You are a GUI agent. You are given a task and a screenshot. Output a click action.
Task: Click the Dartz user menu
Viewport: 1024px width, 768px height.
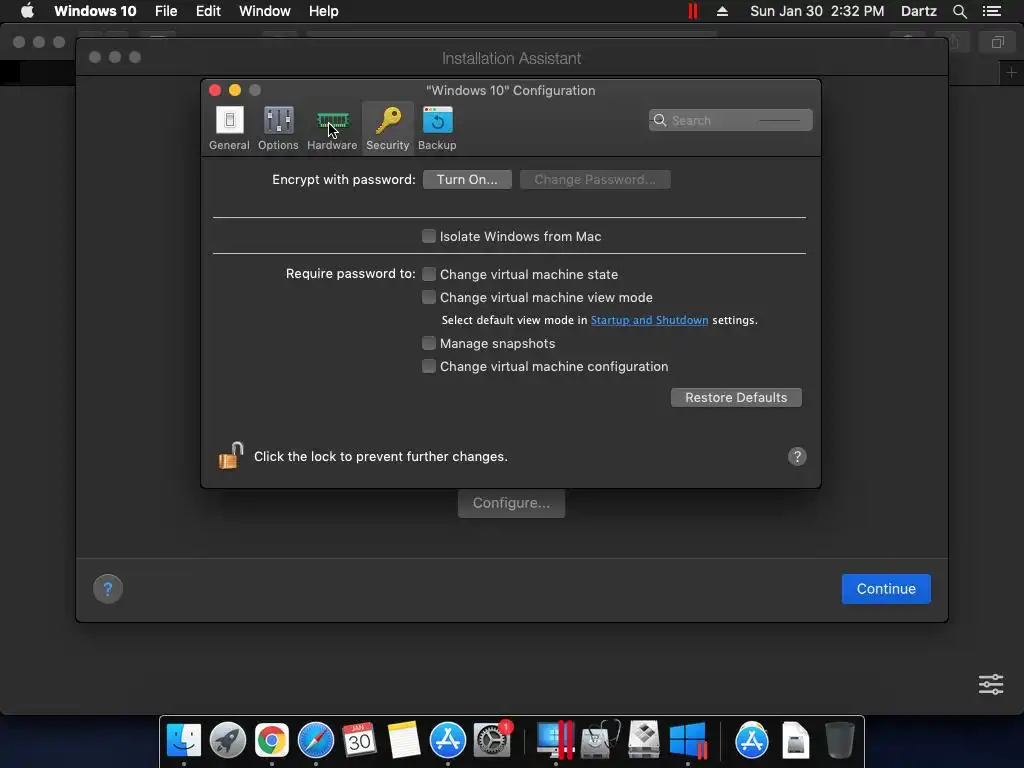coord(918,11)
